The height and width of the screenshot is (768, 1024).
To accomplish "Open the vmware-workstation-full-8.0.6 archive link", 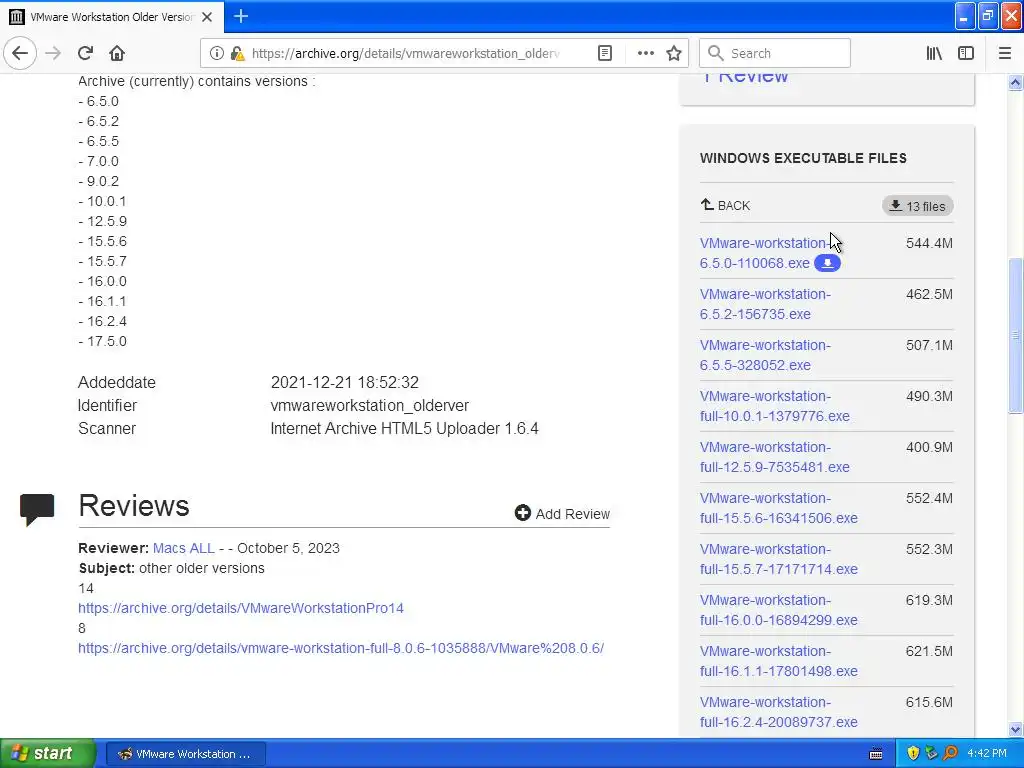I will coord(341,648).
